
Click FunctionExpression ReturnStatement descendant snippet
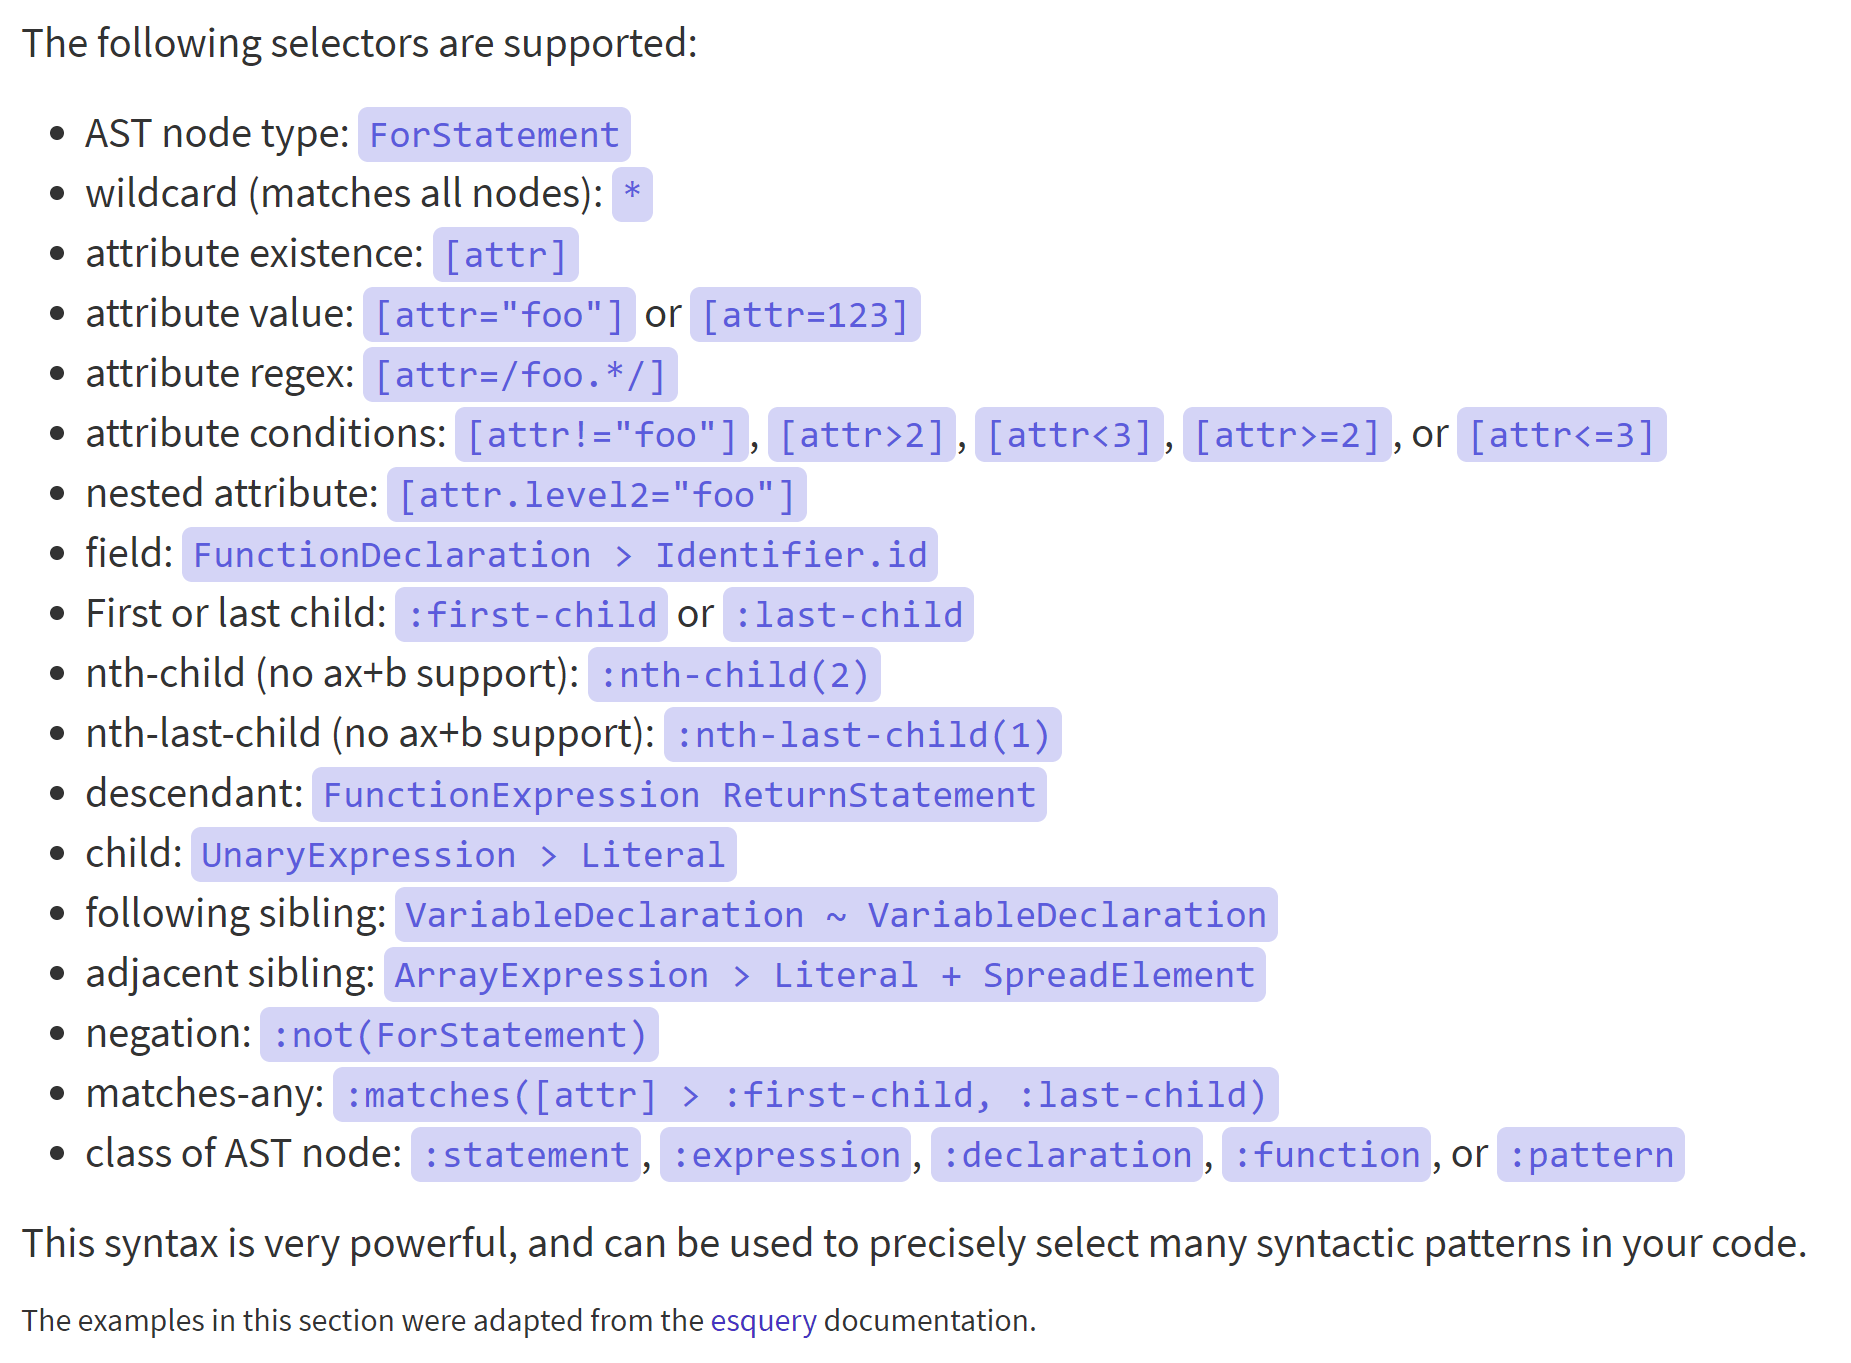(679, 795)
